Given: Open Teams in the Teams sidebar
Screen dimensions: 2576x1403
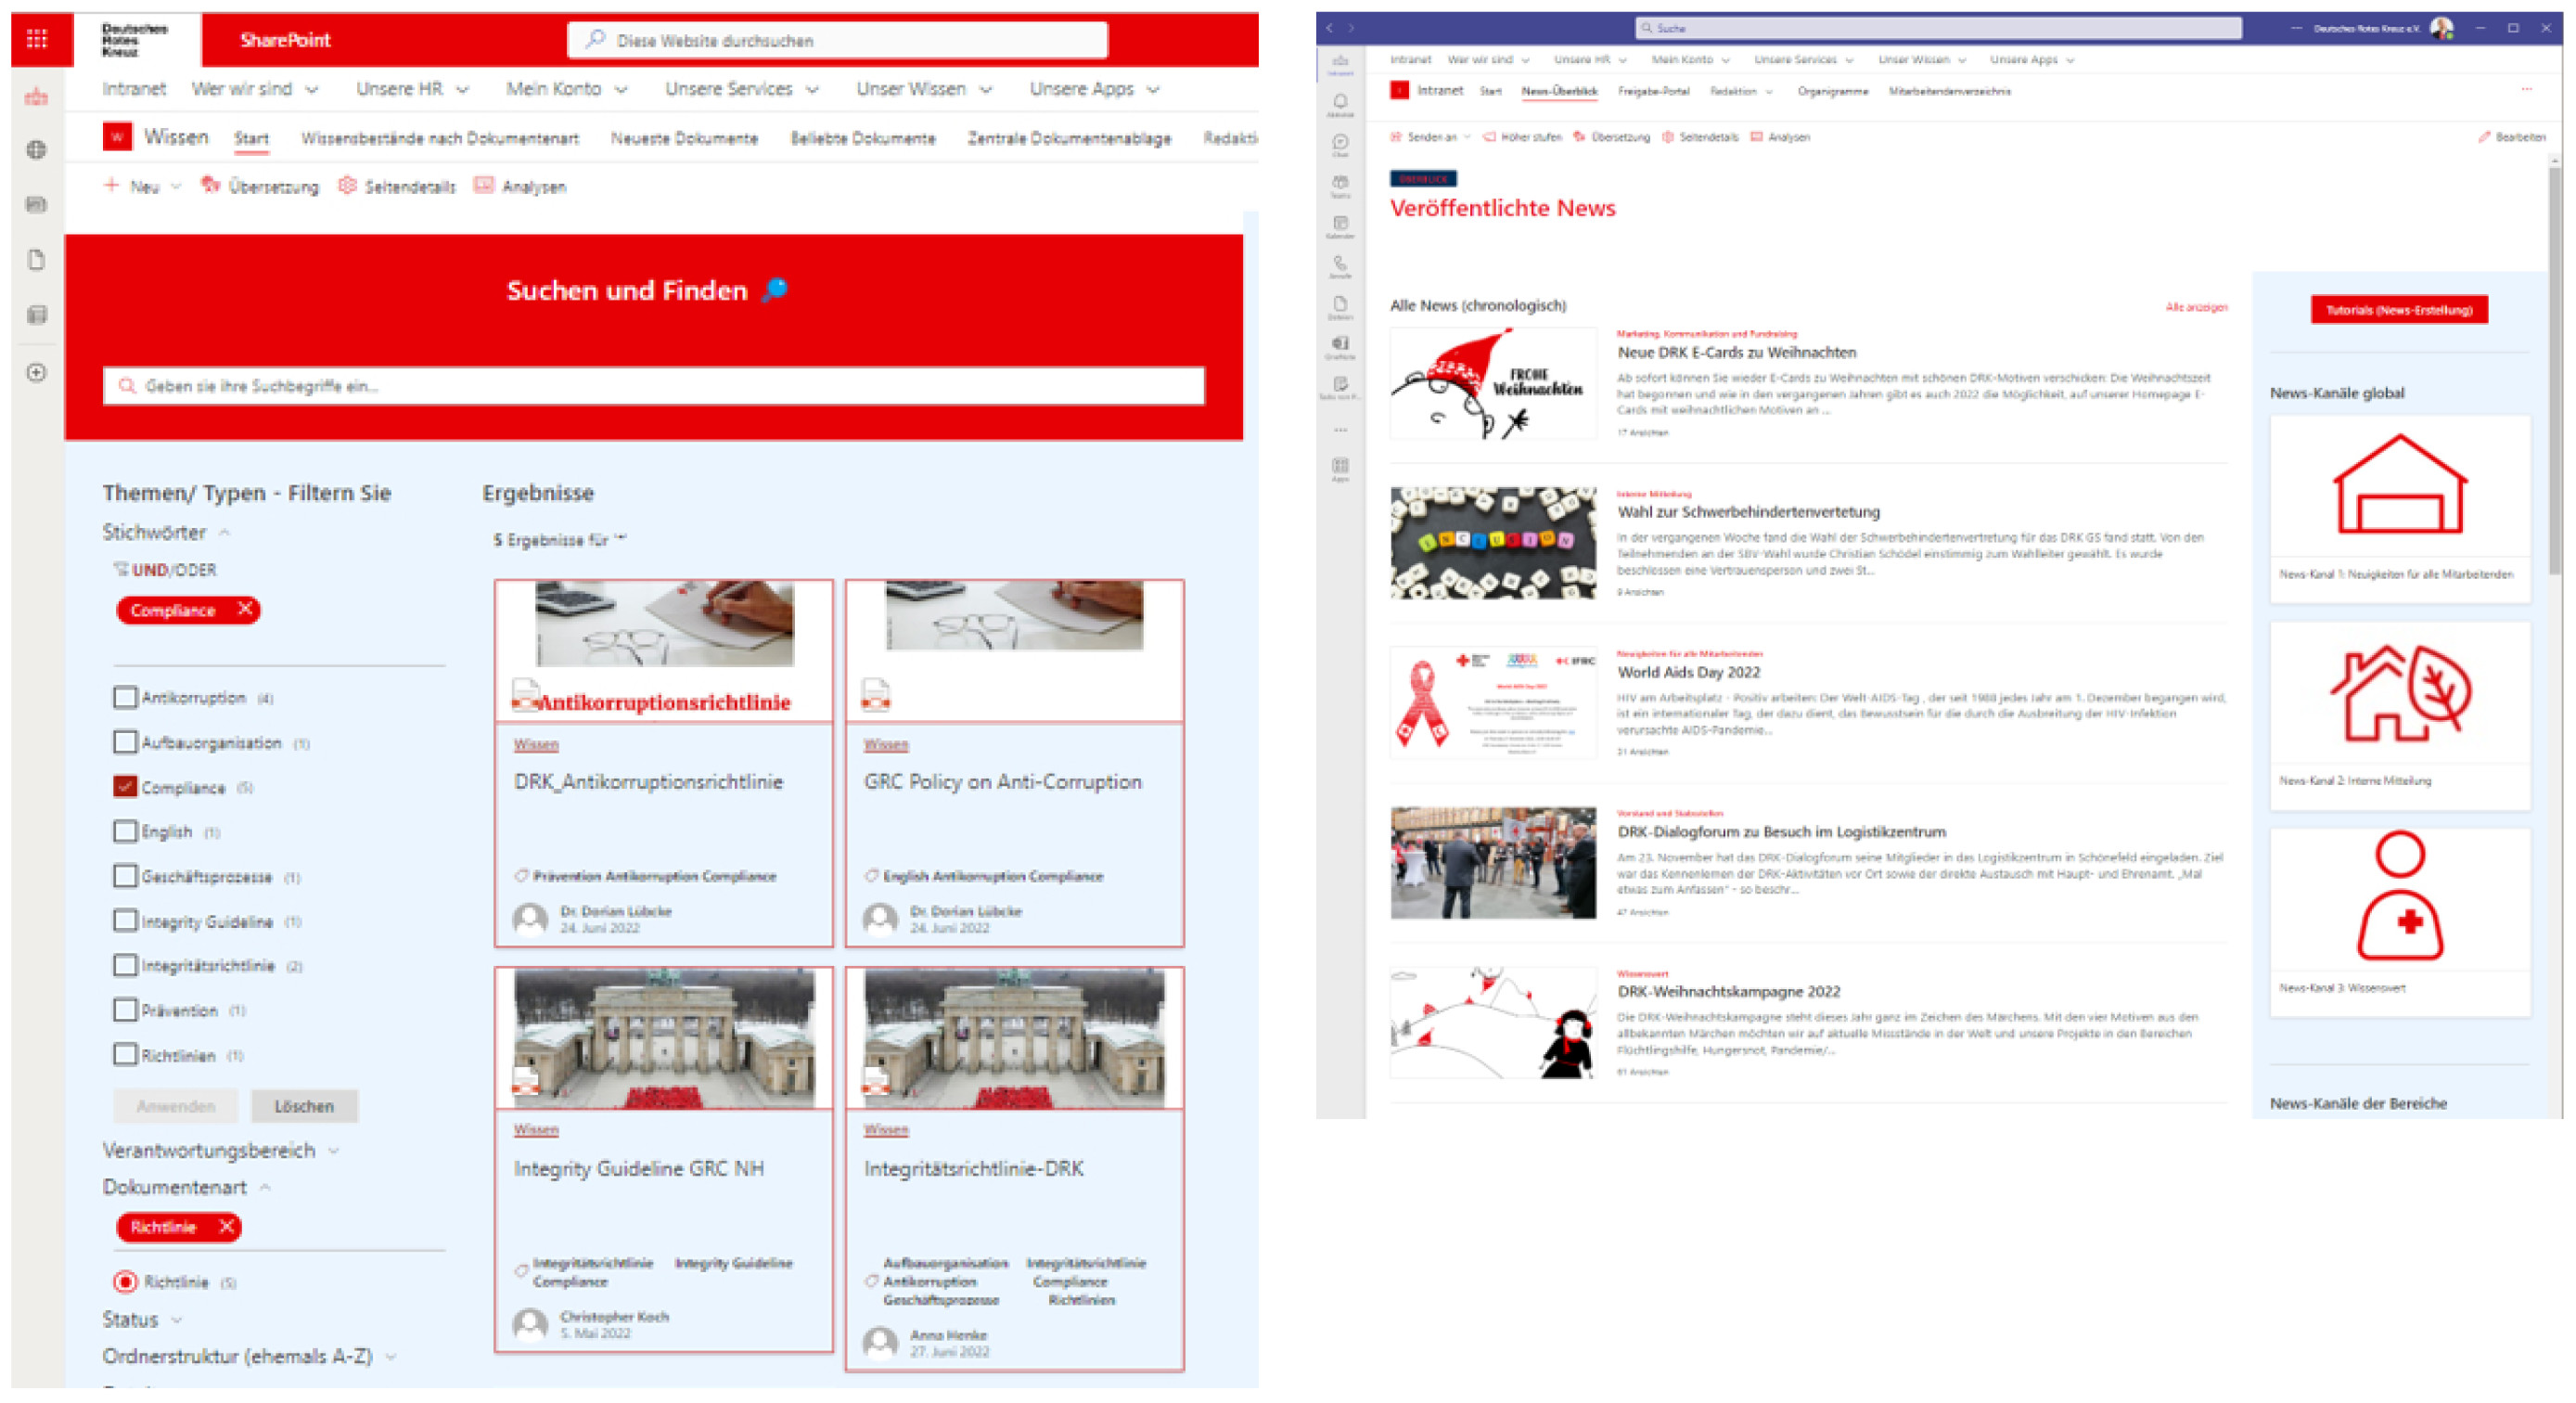Looking at the screenshot, I should pos(1340,187).
